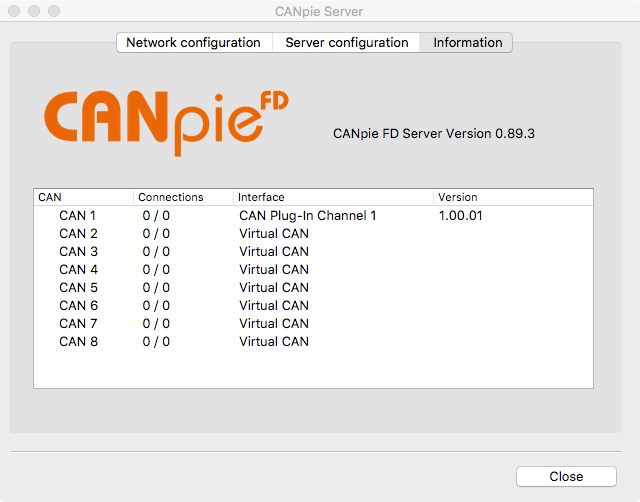Click the Version column header
This screenshot has width=640, height=502.
pyautogui.click(x=513, y=197)
